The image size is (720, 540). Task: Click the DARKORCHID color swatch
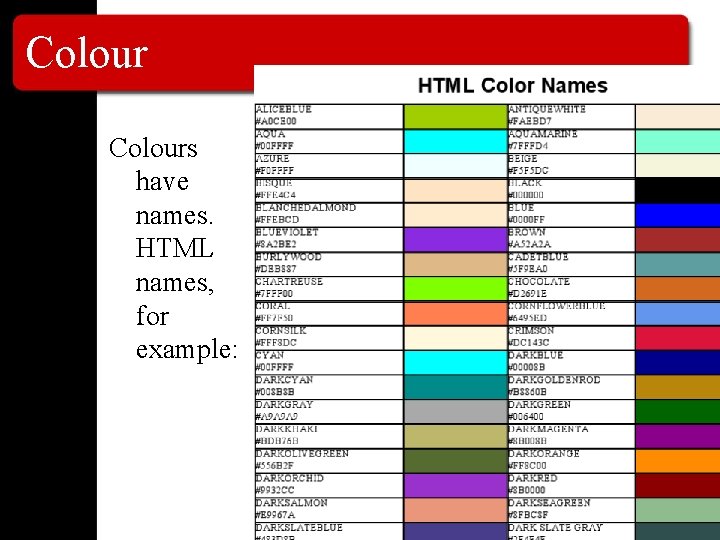(x=456, y=486)
